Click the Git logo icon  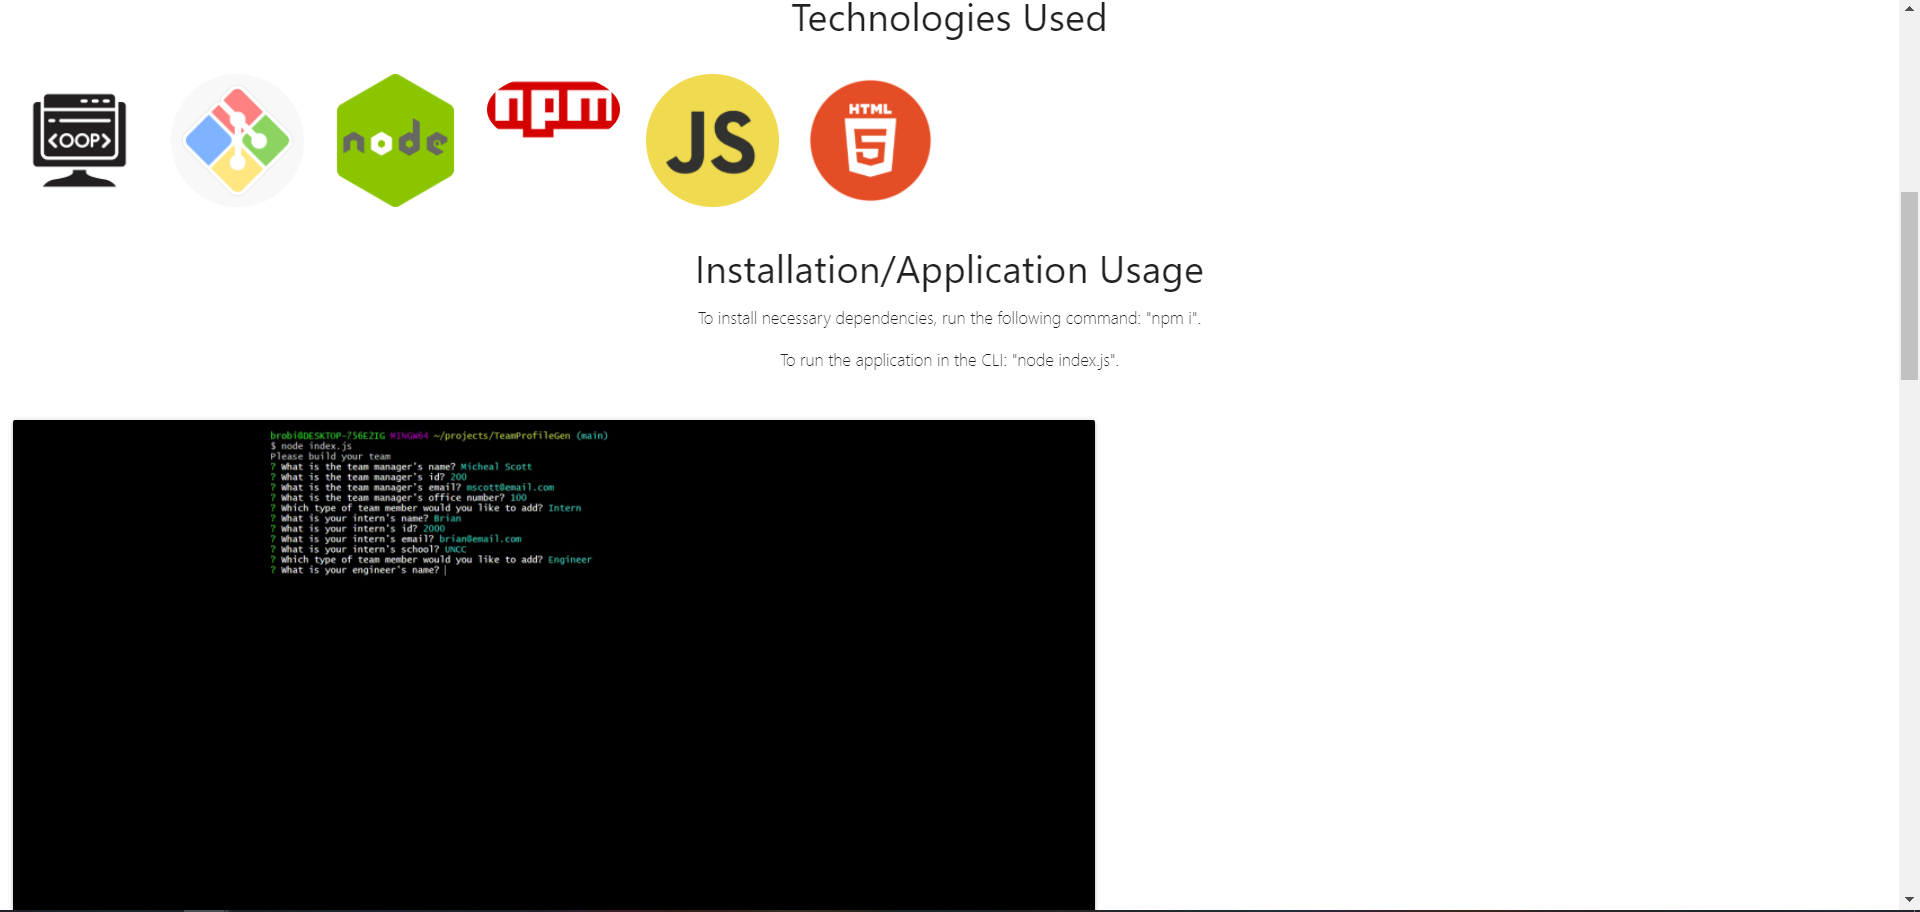[x=237, y=140]
